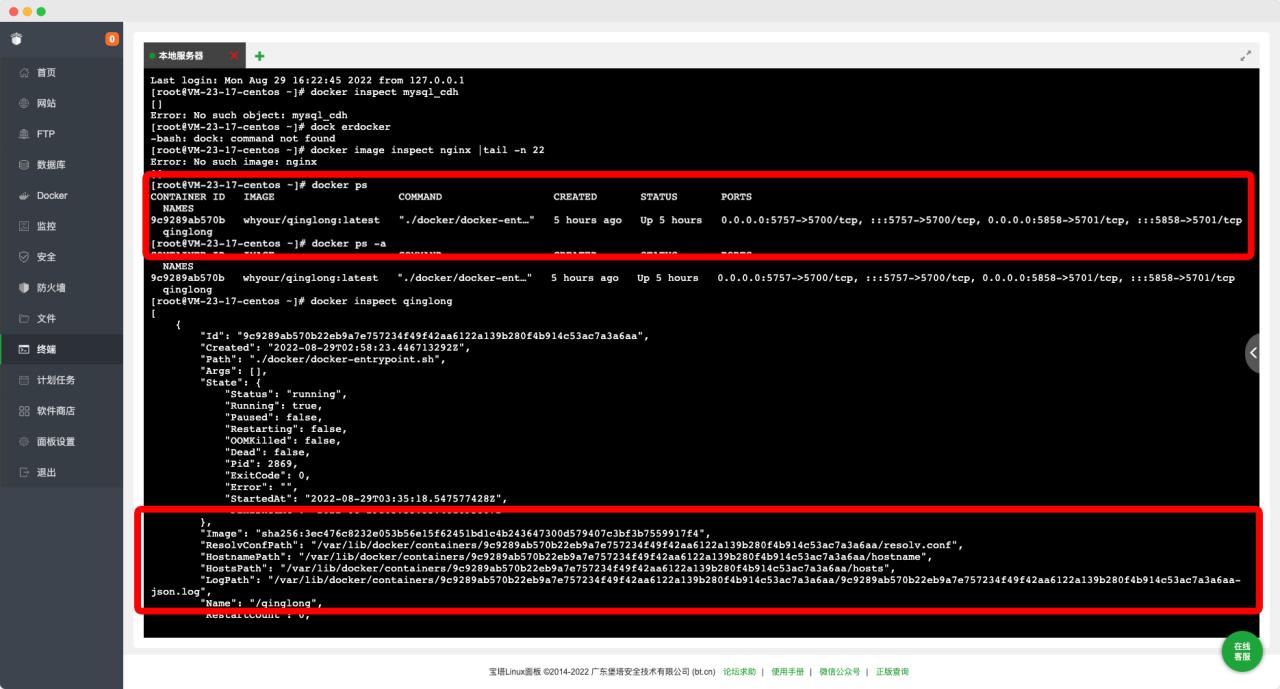The height and width of the screenshot is (689, 1280).
Task: Open the 防火墙 firewall page
Action: [61, 288]
